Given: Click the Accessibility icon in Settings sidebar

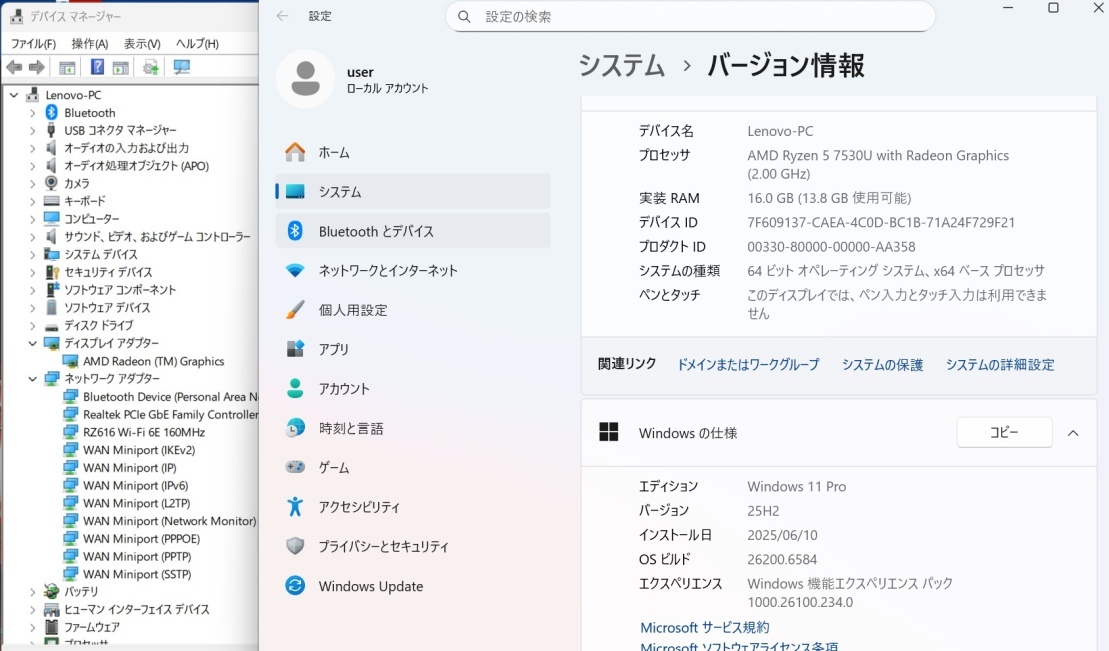Looking at the screenshot, I should click(x=293, y=507).
